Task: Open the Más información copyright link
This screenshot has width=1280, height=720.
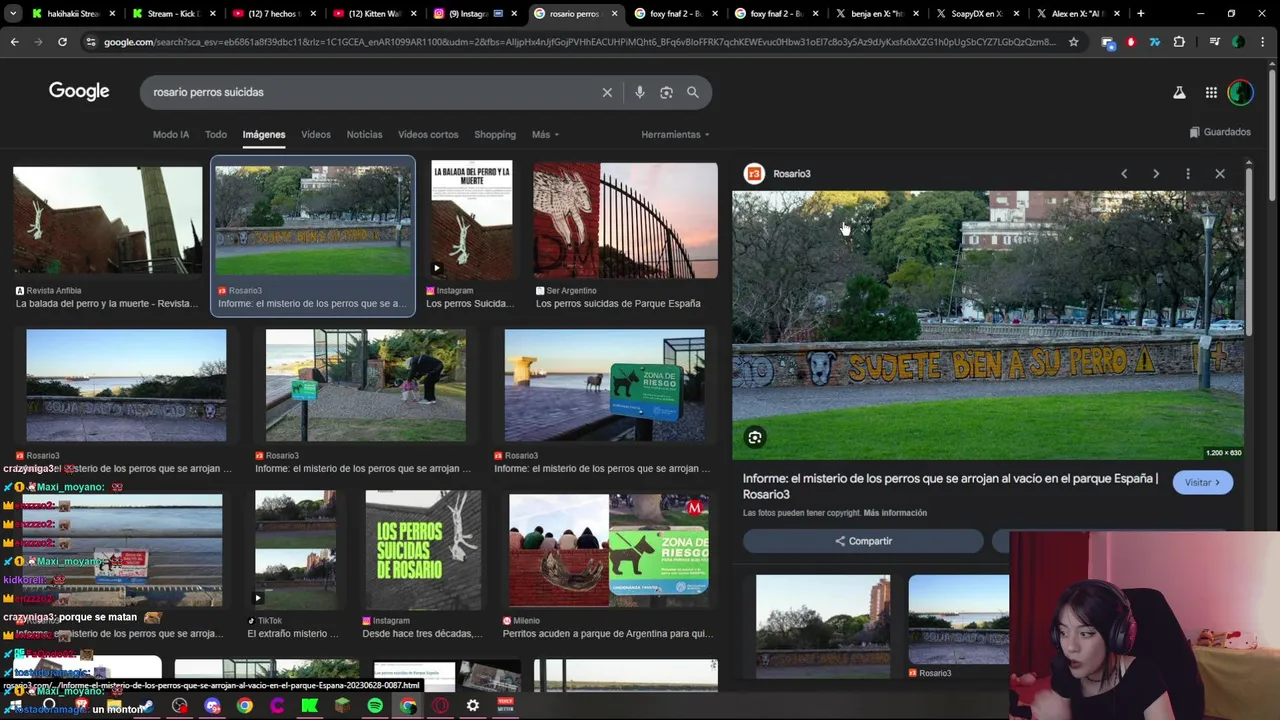Action: (x=895, y=513)
